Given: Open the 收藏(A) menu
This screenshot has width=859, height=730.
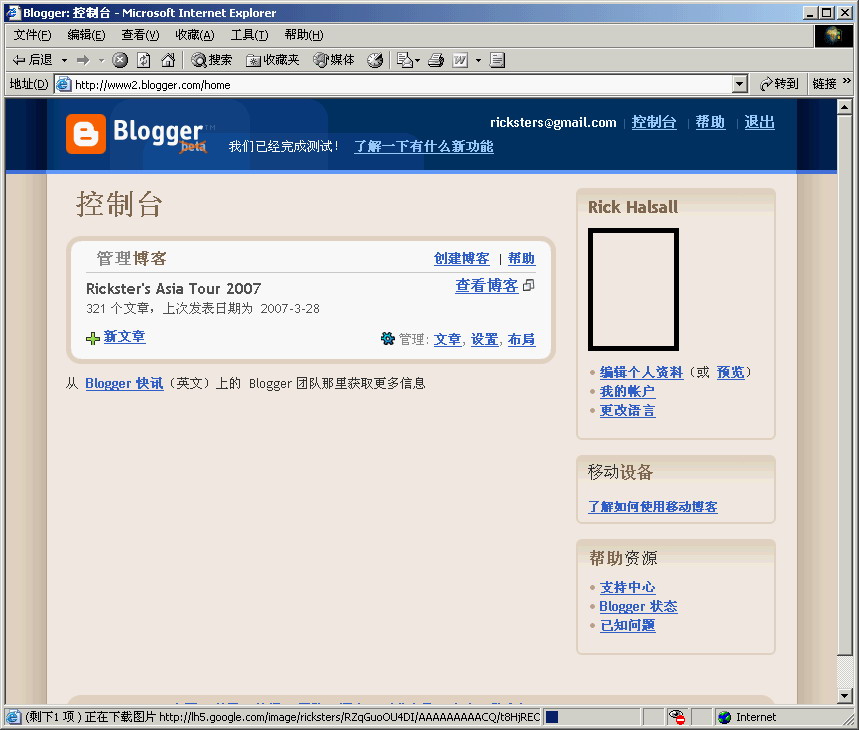Looking at the screenshot, I should point(194,35).
